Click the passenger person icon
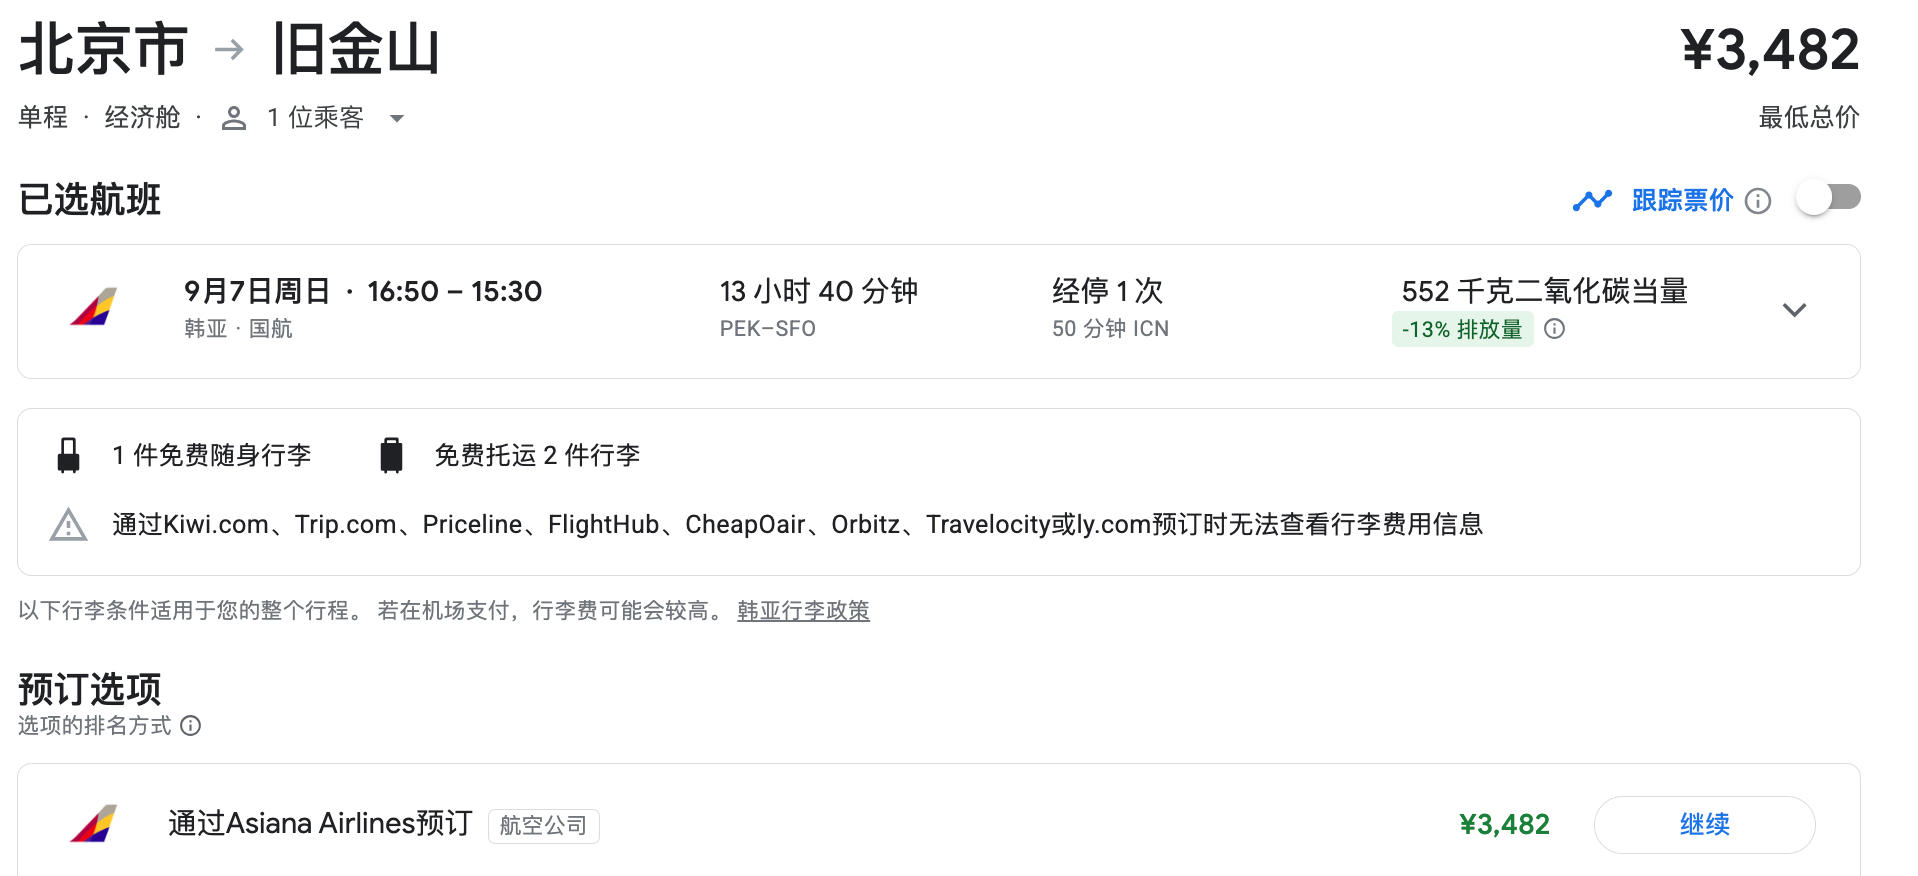The width and height of the screenshot is (1918, 876). (234, 119)
